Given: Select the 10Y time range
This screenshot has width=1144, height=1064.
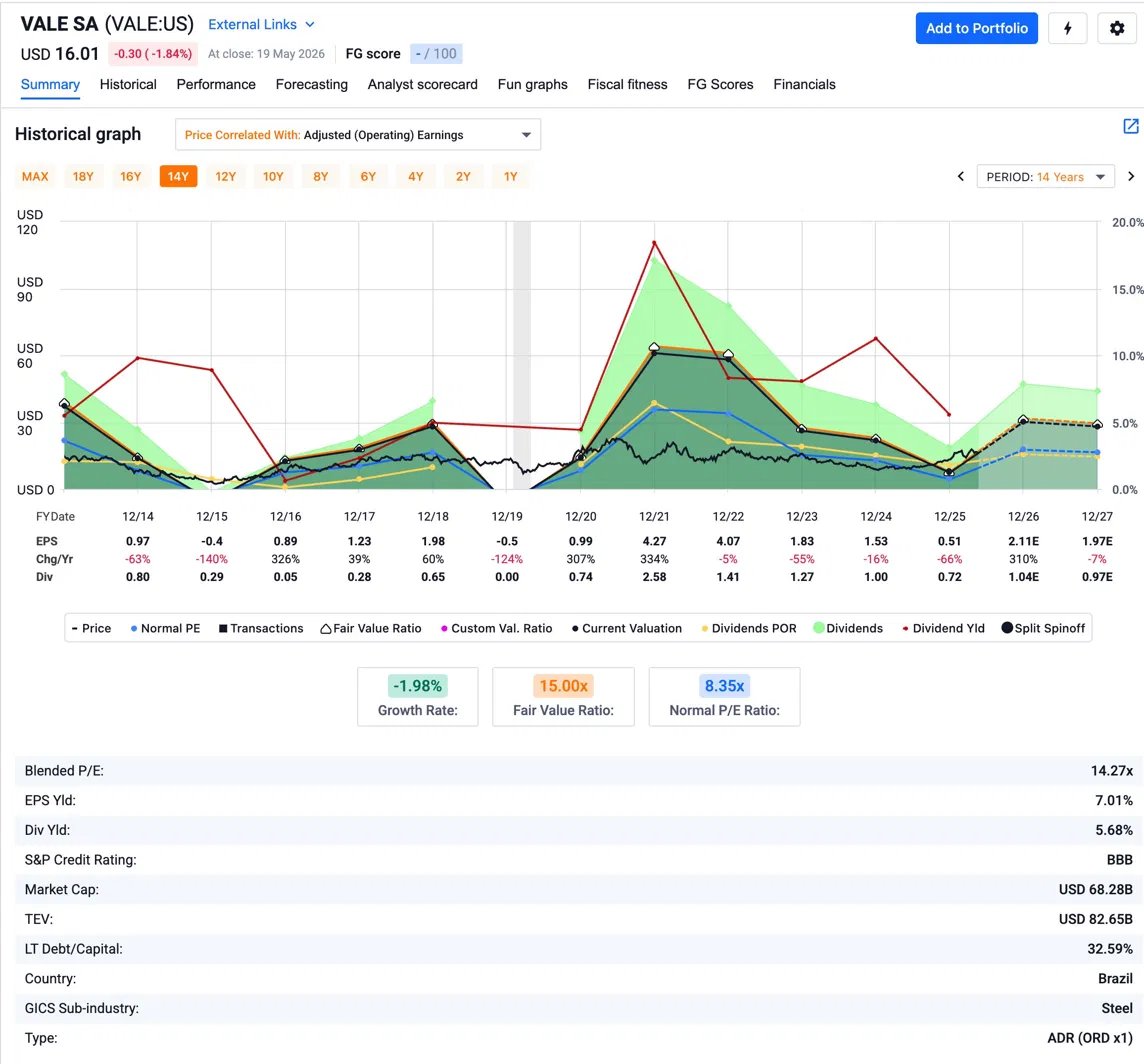Looking at the screenshot, I should click(x=273, y=177).
